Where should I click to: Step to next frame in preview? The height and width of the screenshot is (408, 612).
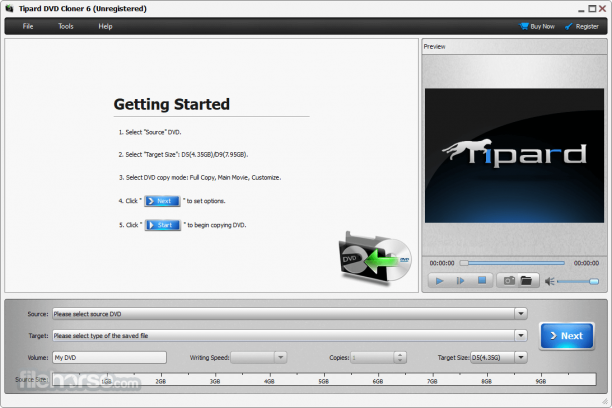(x=461, y=281)
